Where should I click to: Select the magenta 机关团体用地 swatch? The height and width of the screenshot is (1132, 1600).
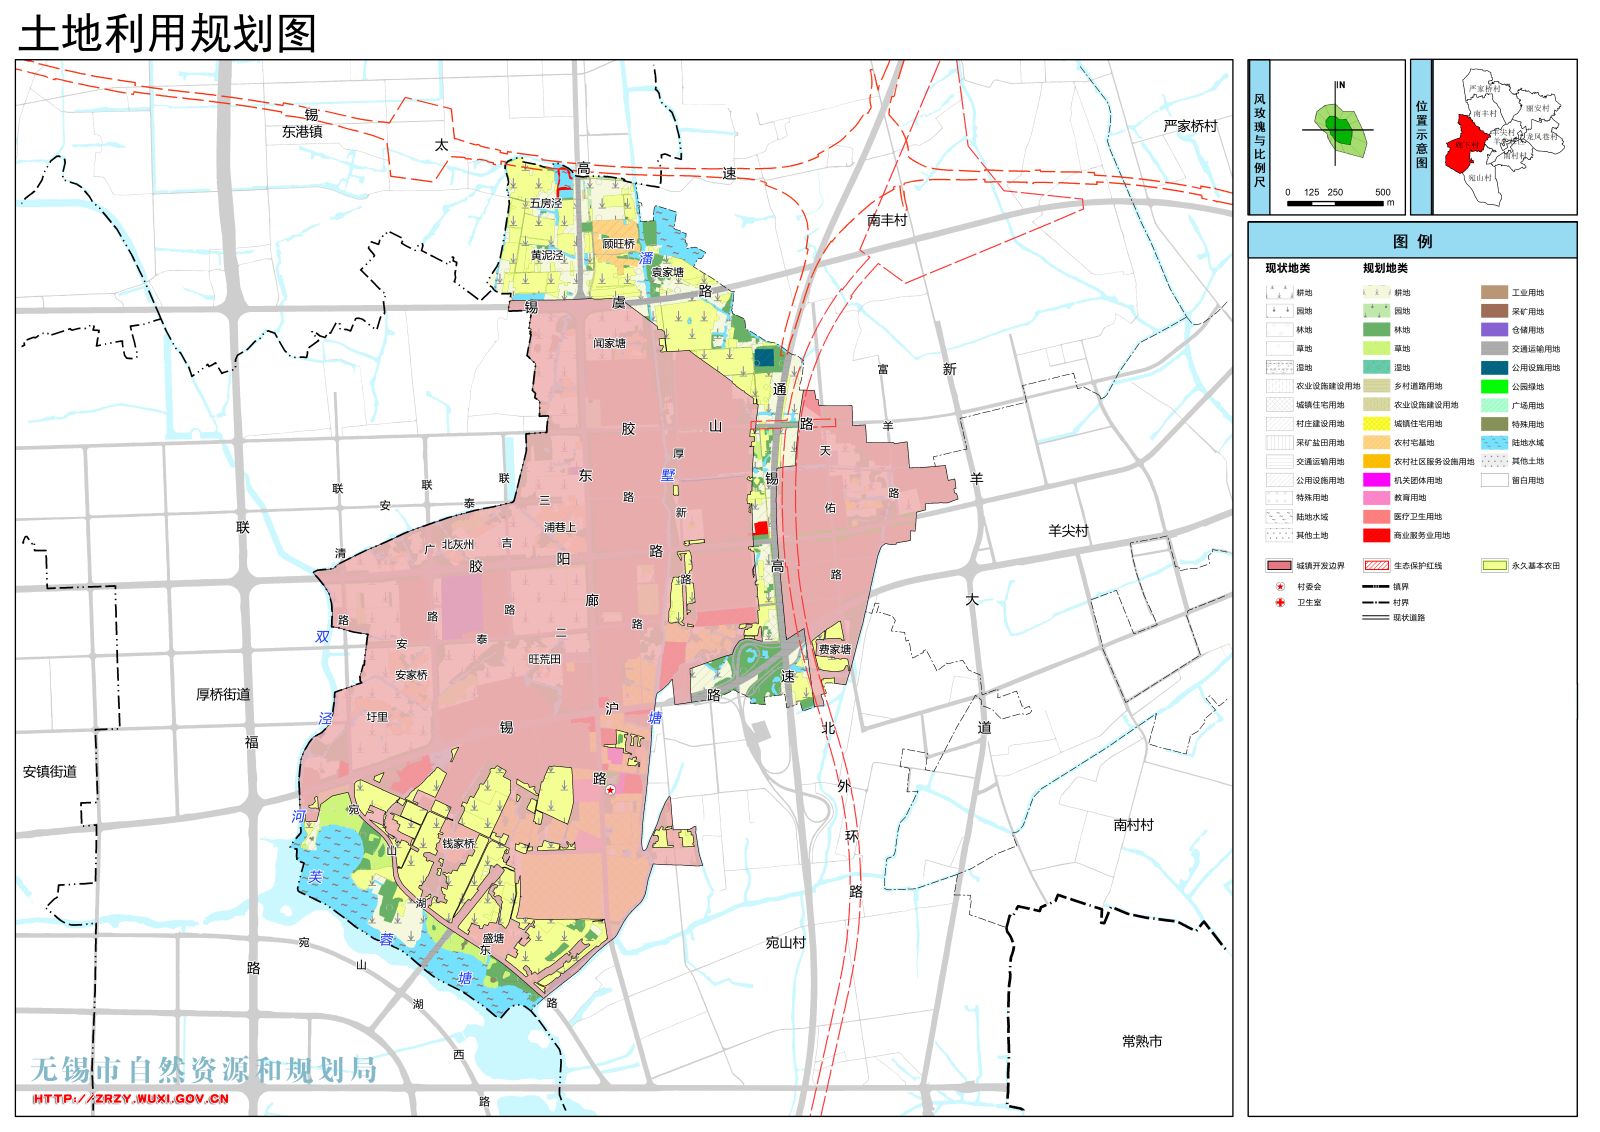pos(1376,480)
